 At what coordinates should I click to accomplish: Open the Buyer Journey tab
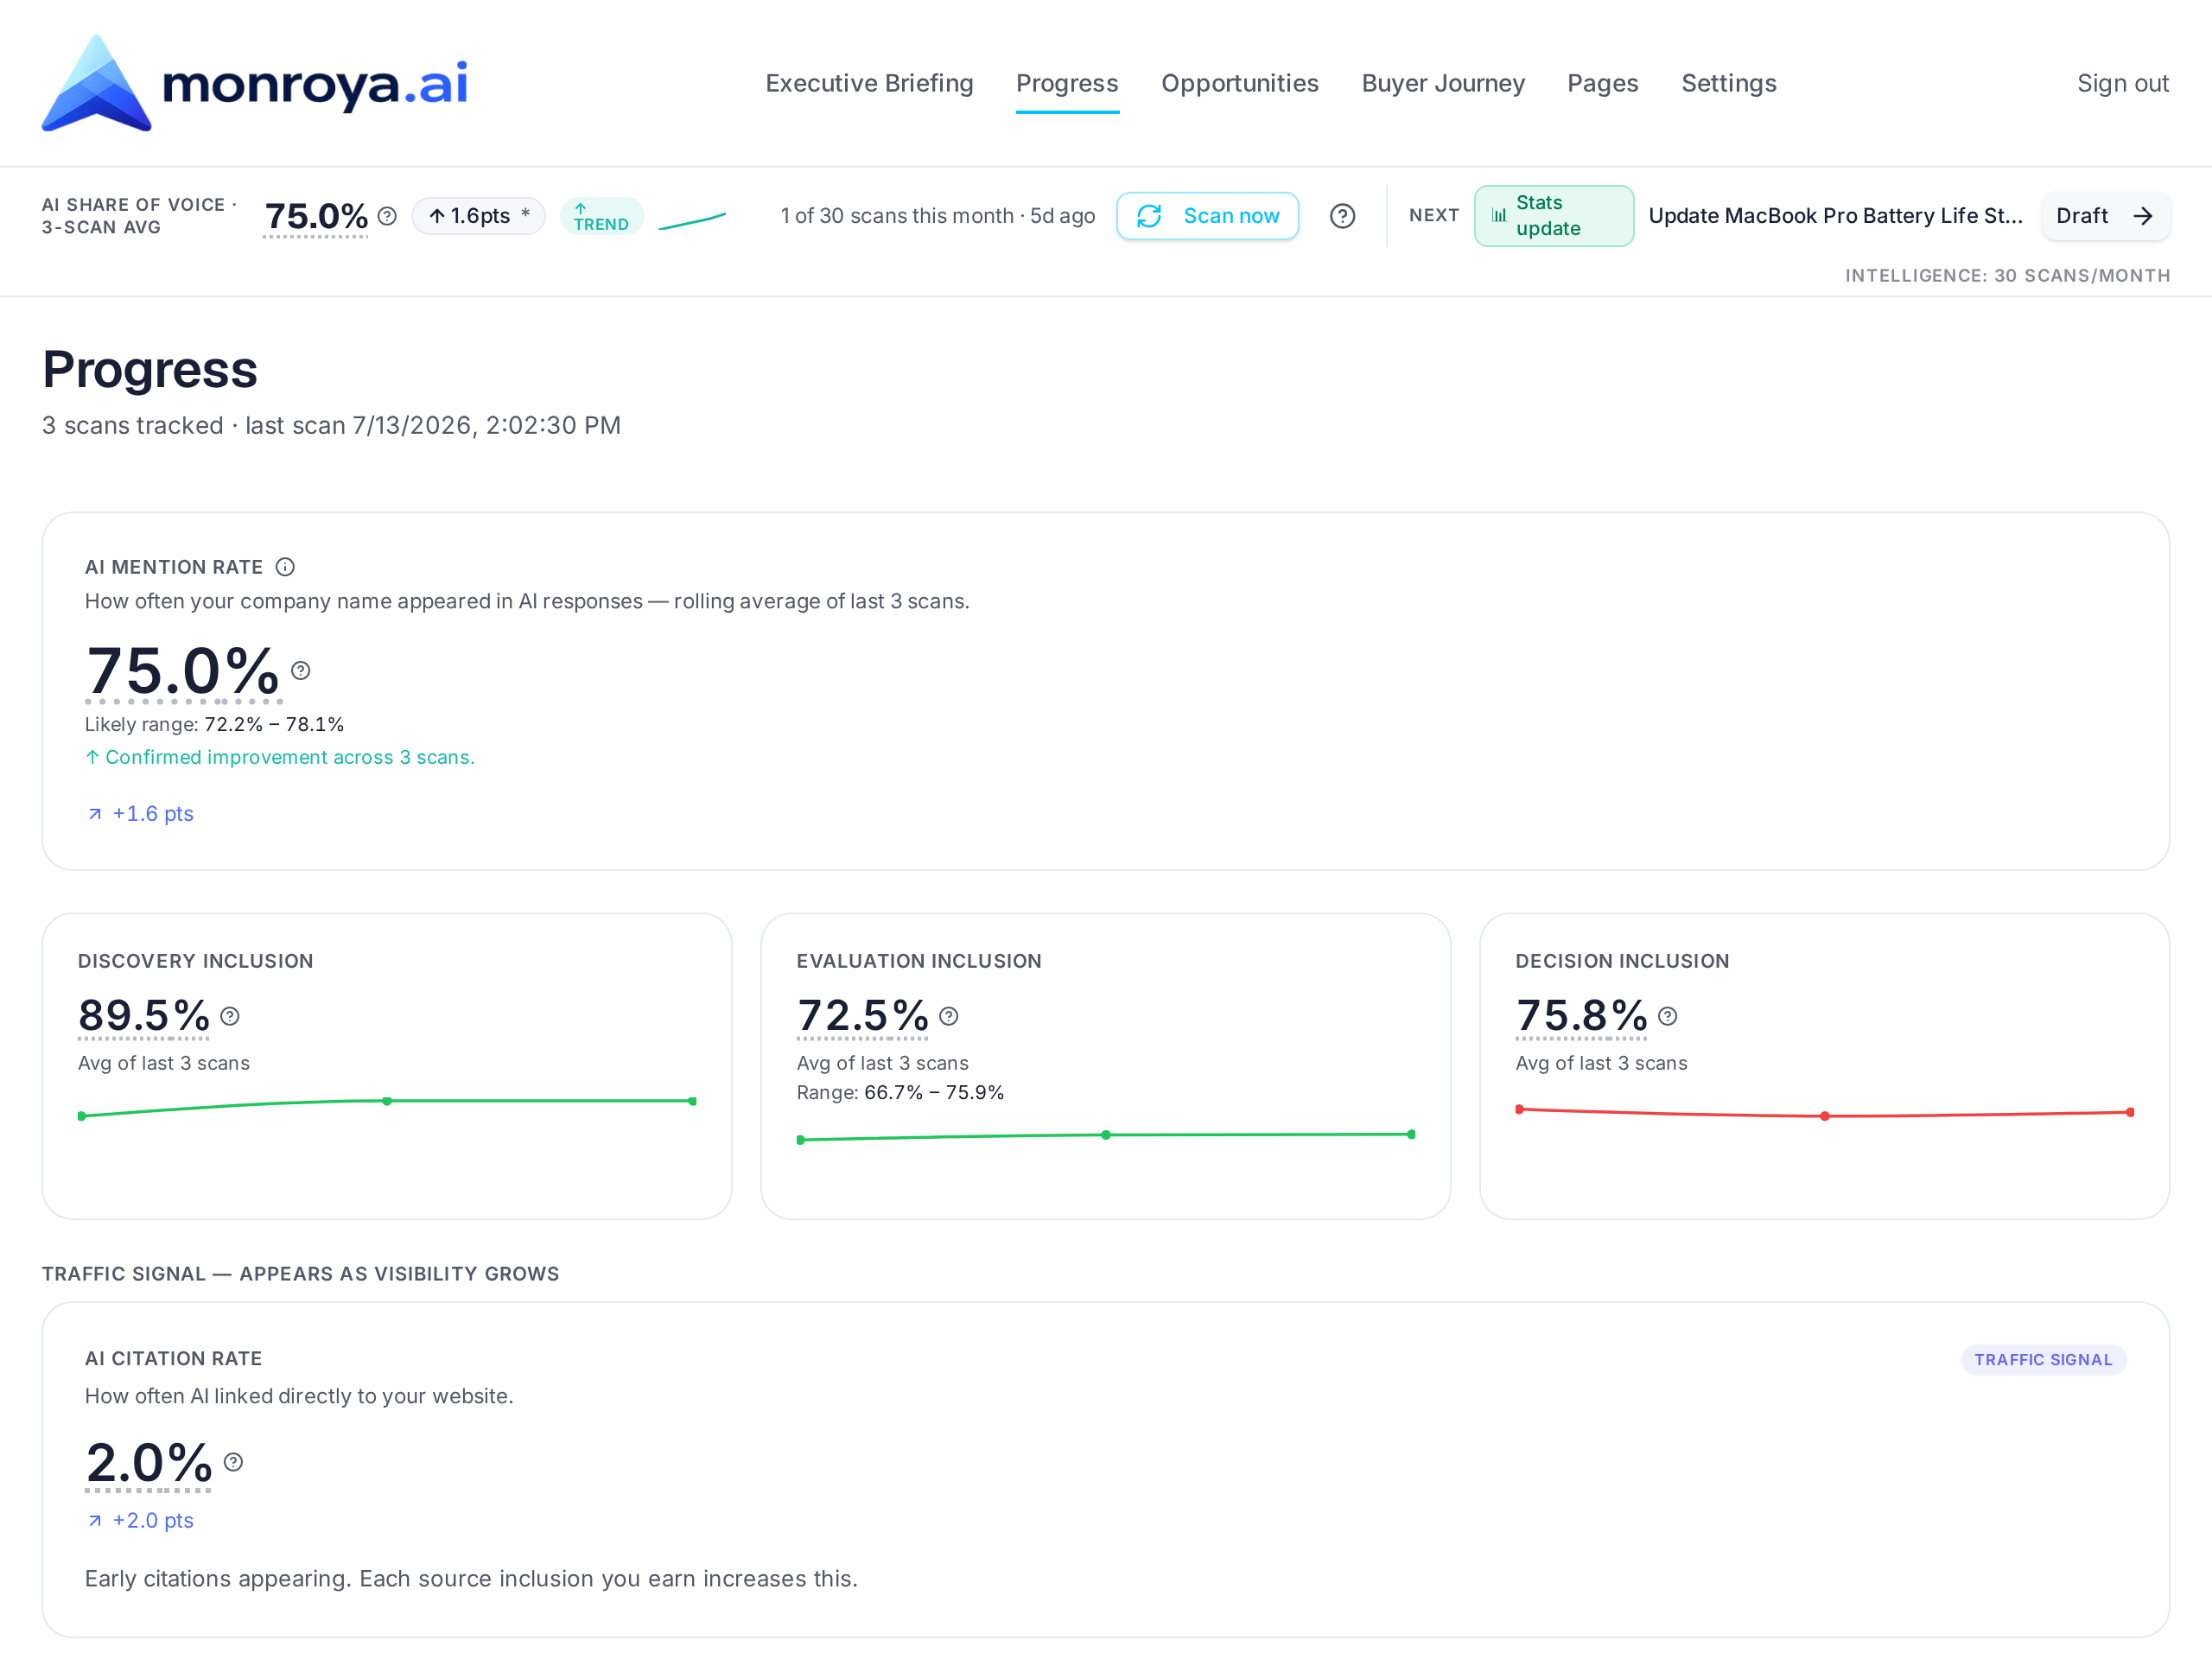[x=1443, y=83]
